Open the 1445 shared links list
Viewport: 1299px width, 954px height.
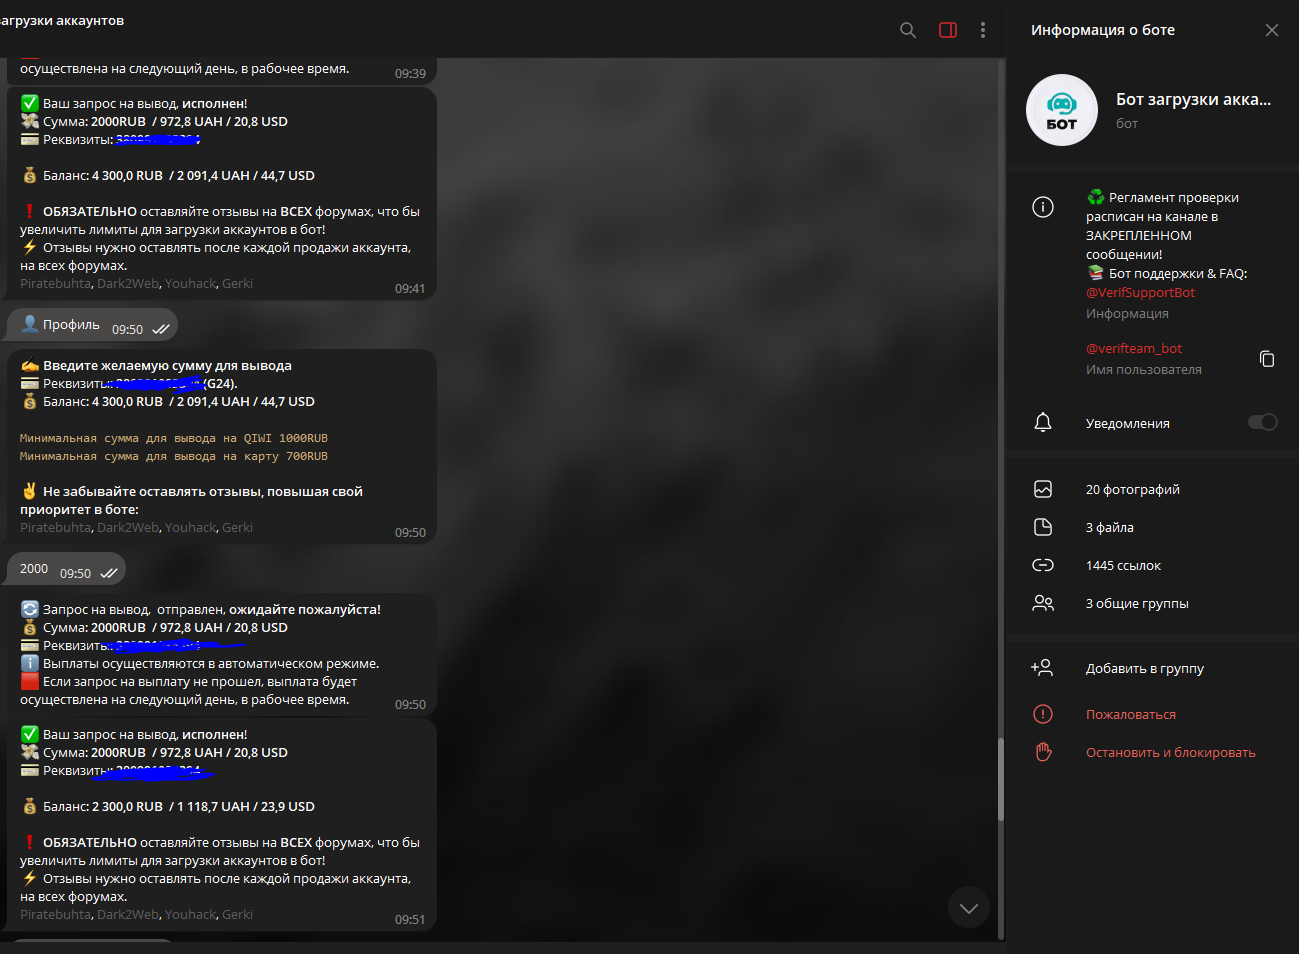click(x=1123, y=566)
